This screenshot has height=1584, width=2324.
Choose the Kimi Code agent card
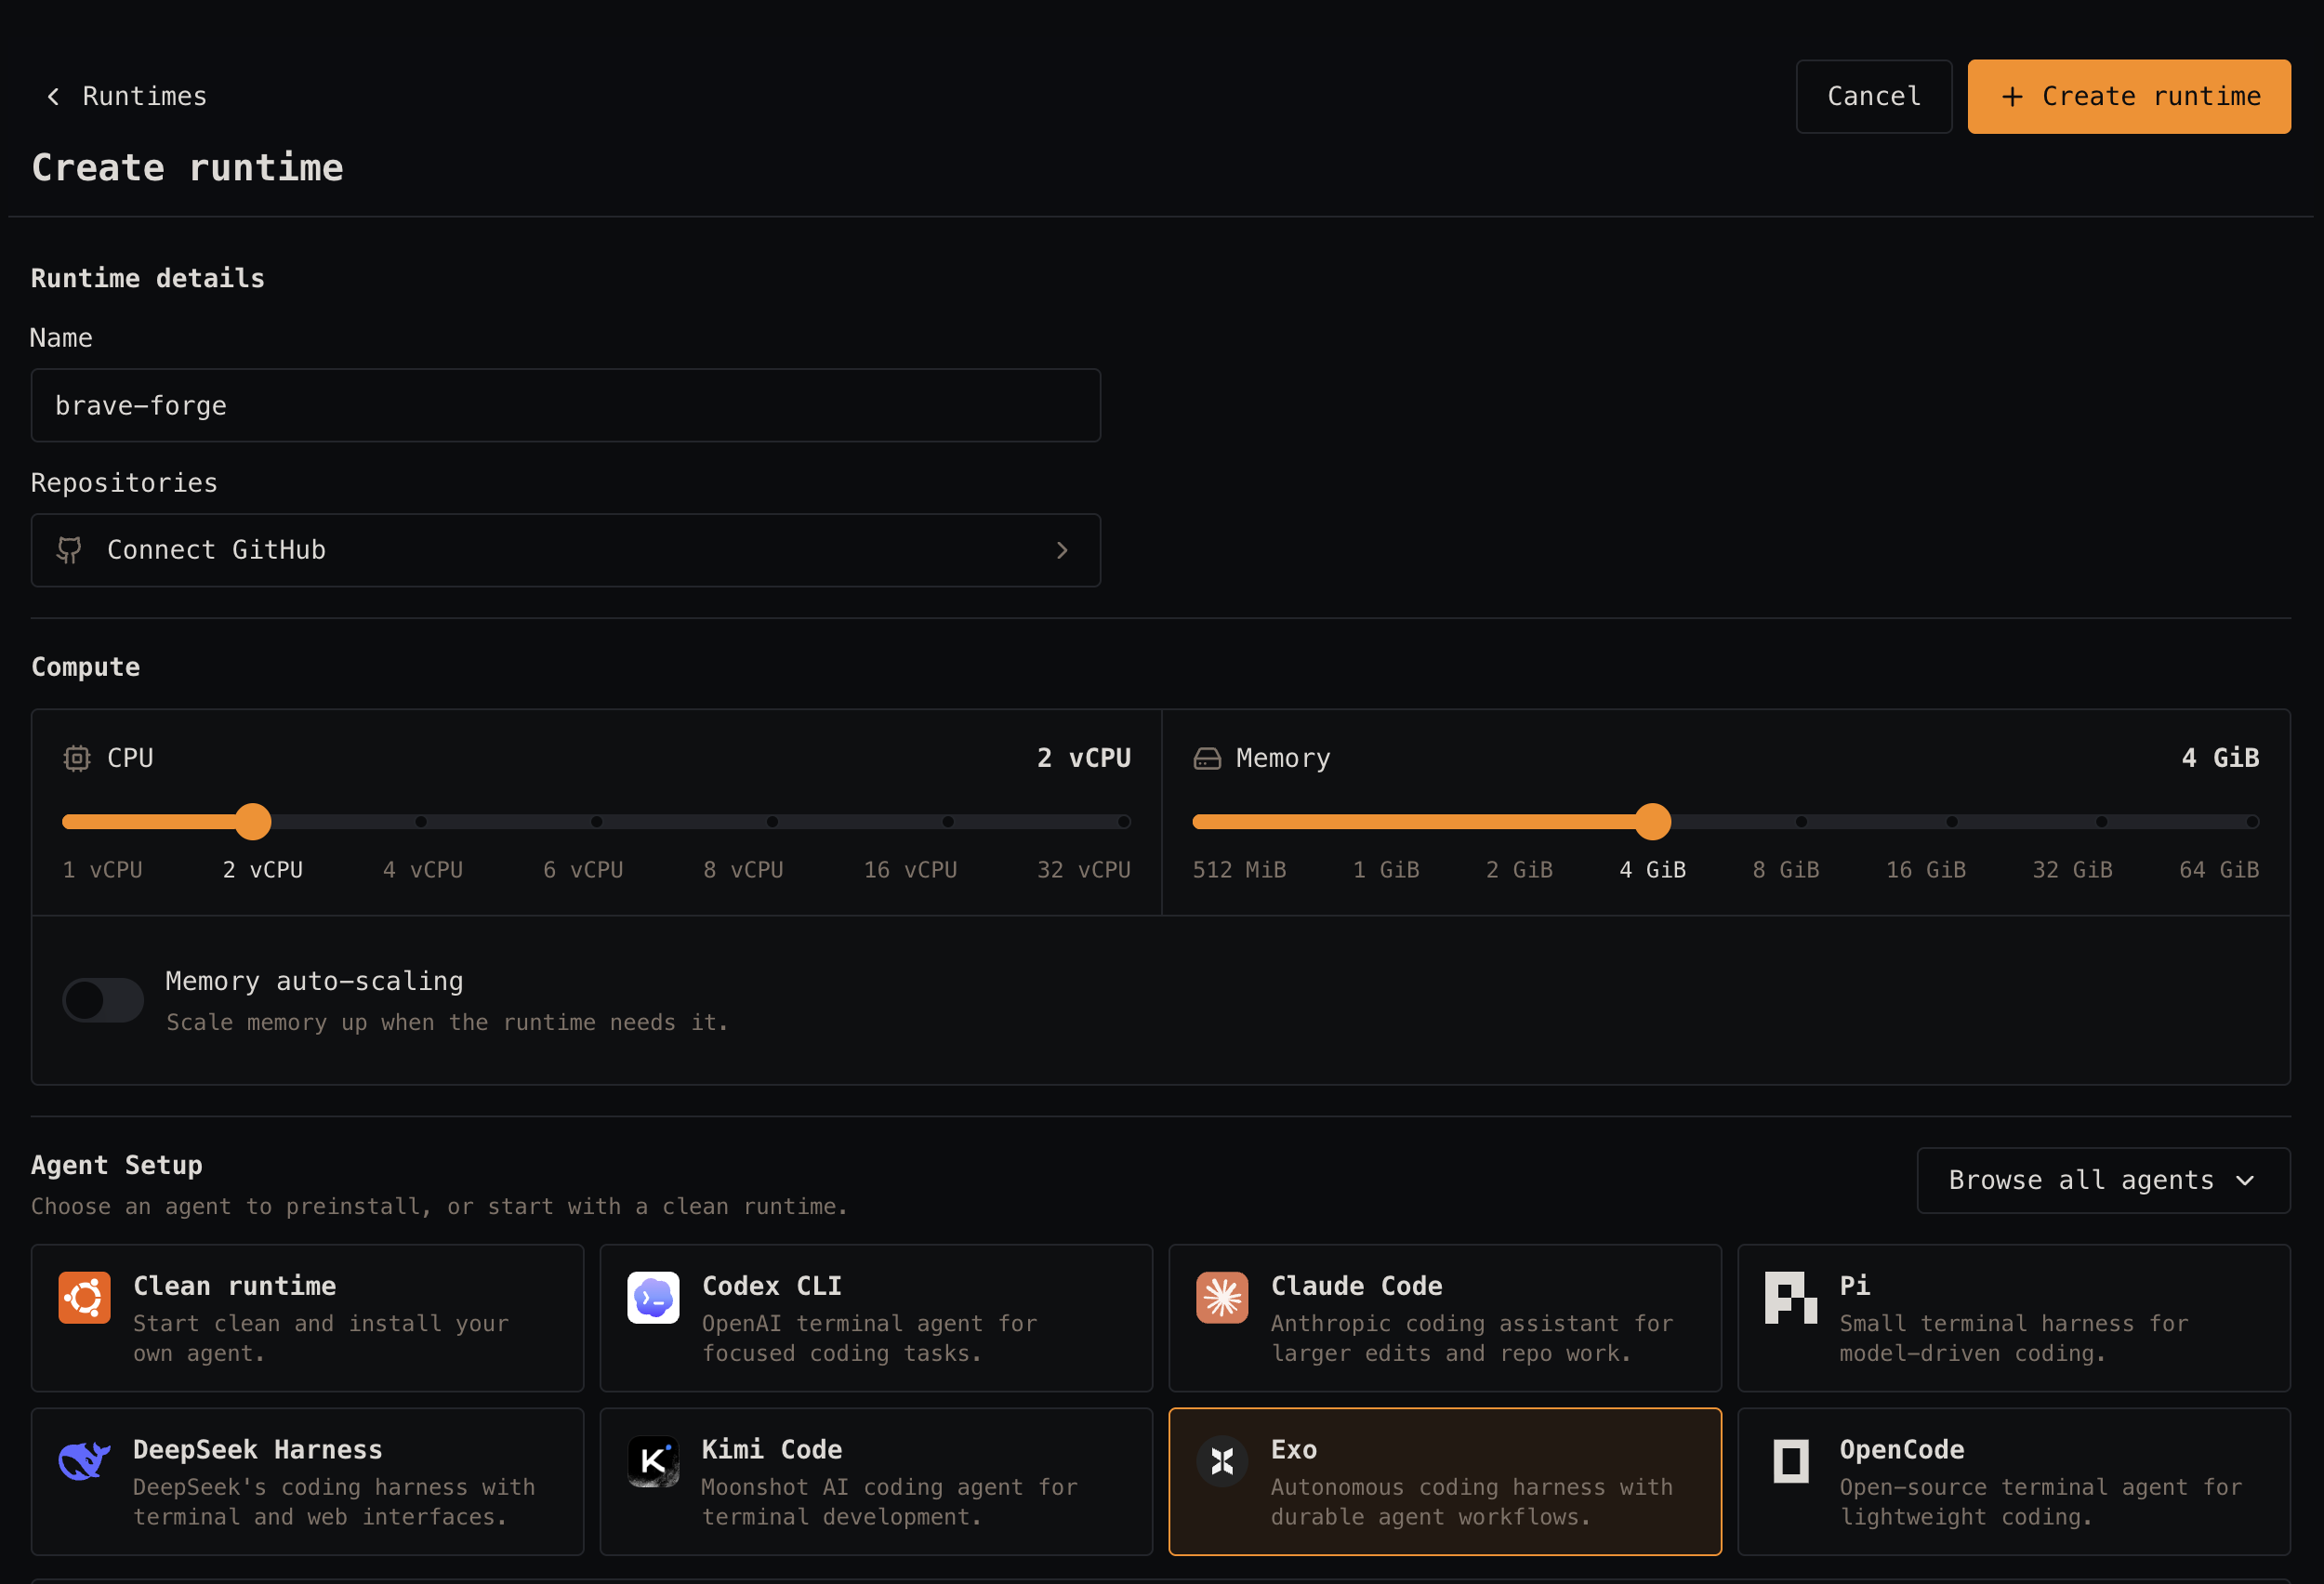[x=876, y=1481]
